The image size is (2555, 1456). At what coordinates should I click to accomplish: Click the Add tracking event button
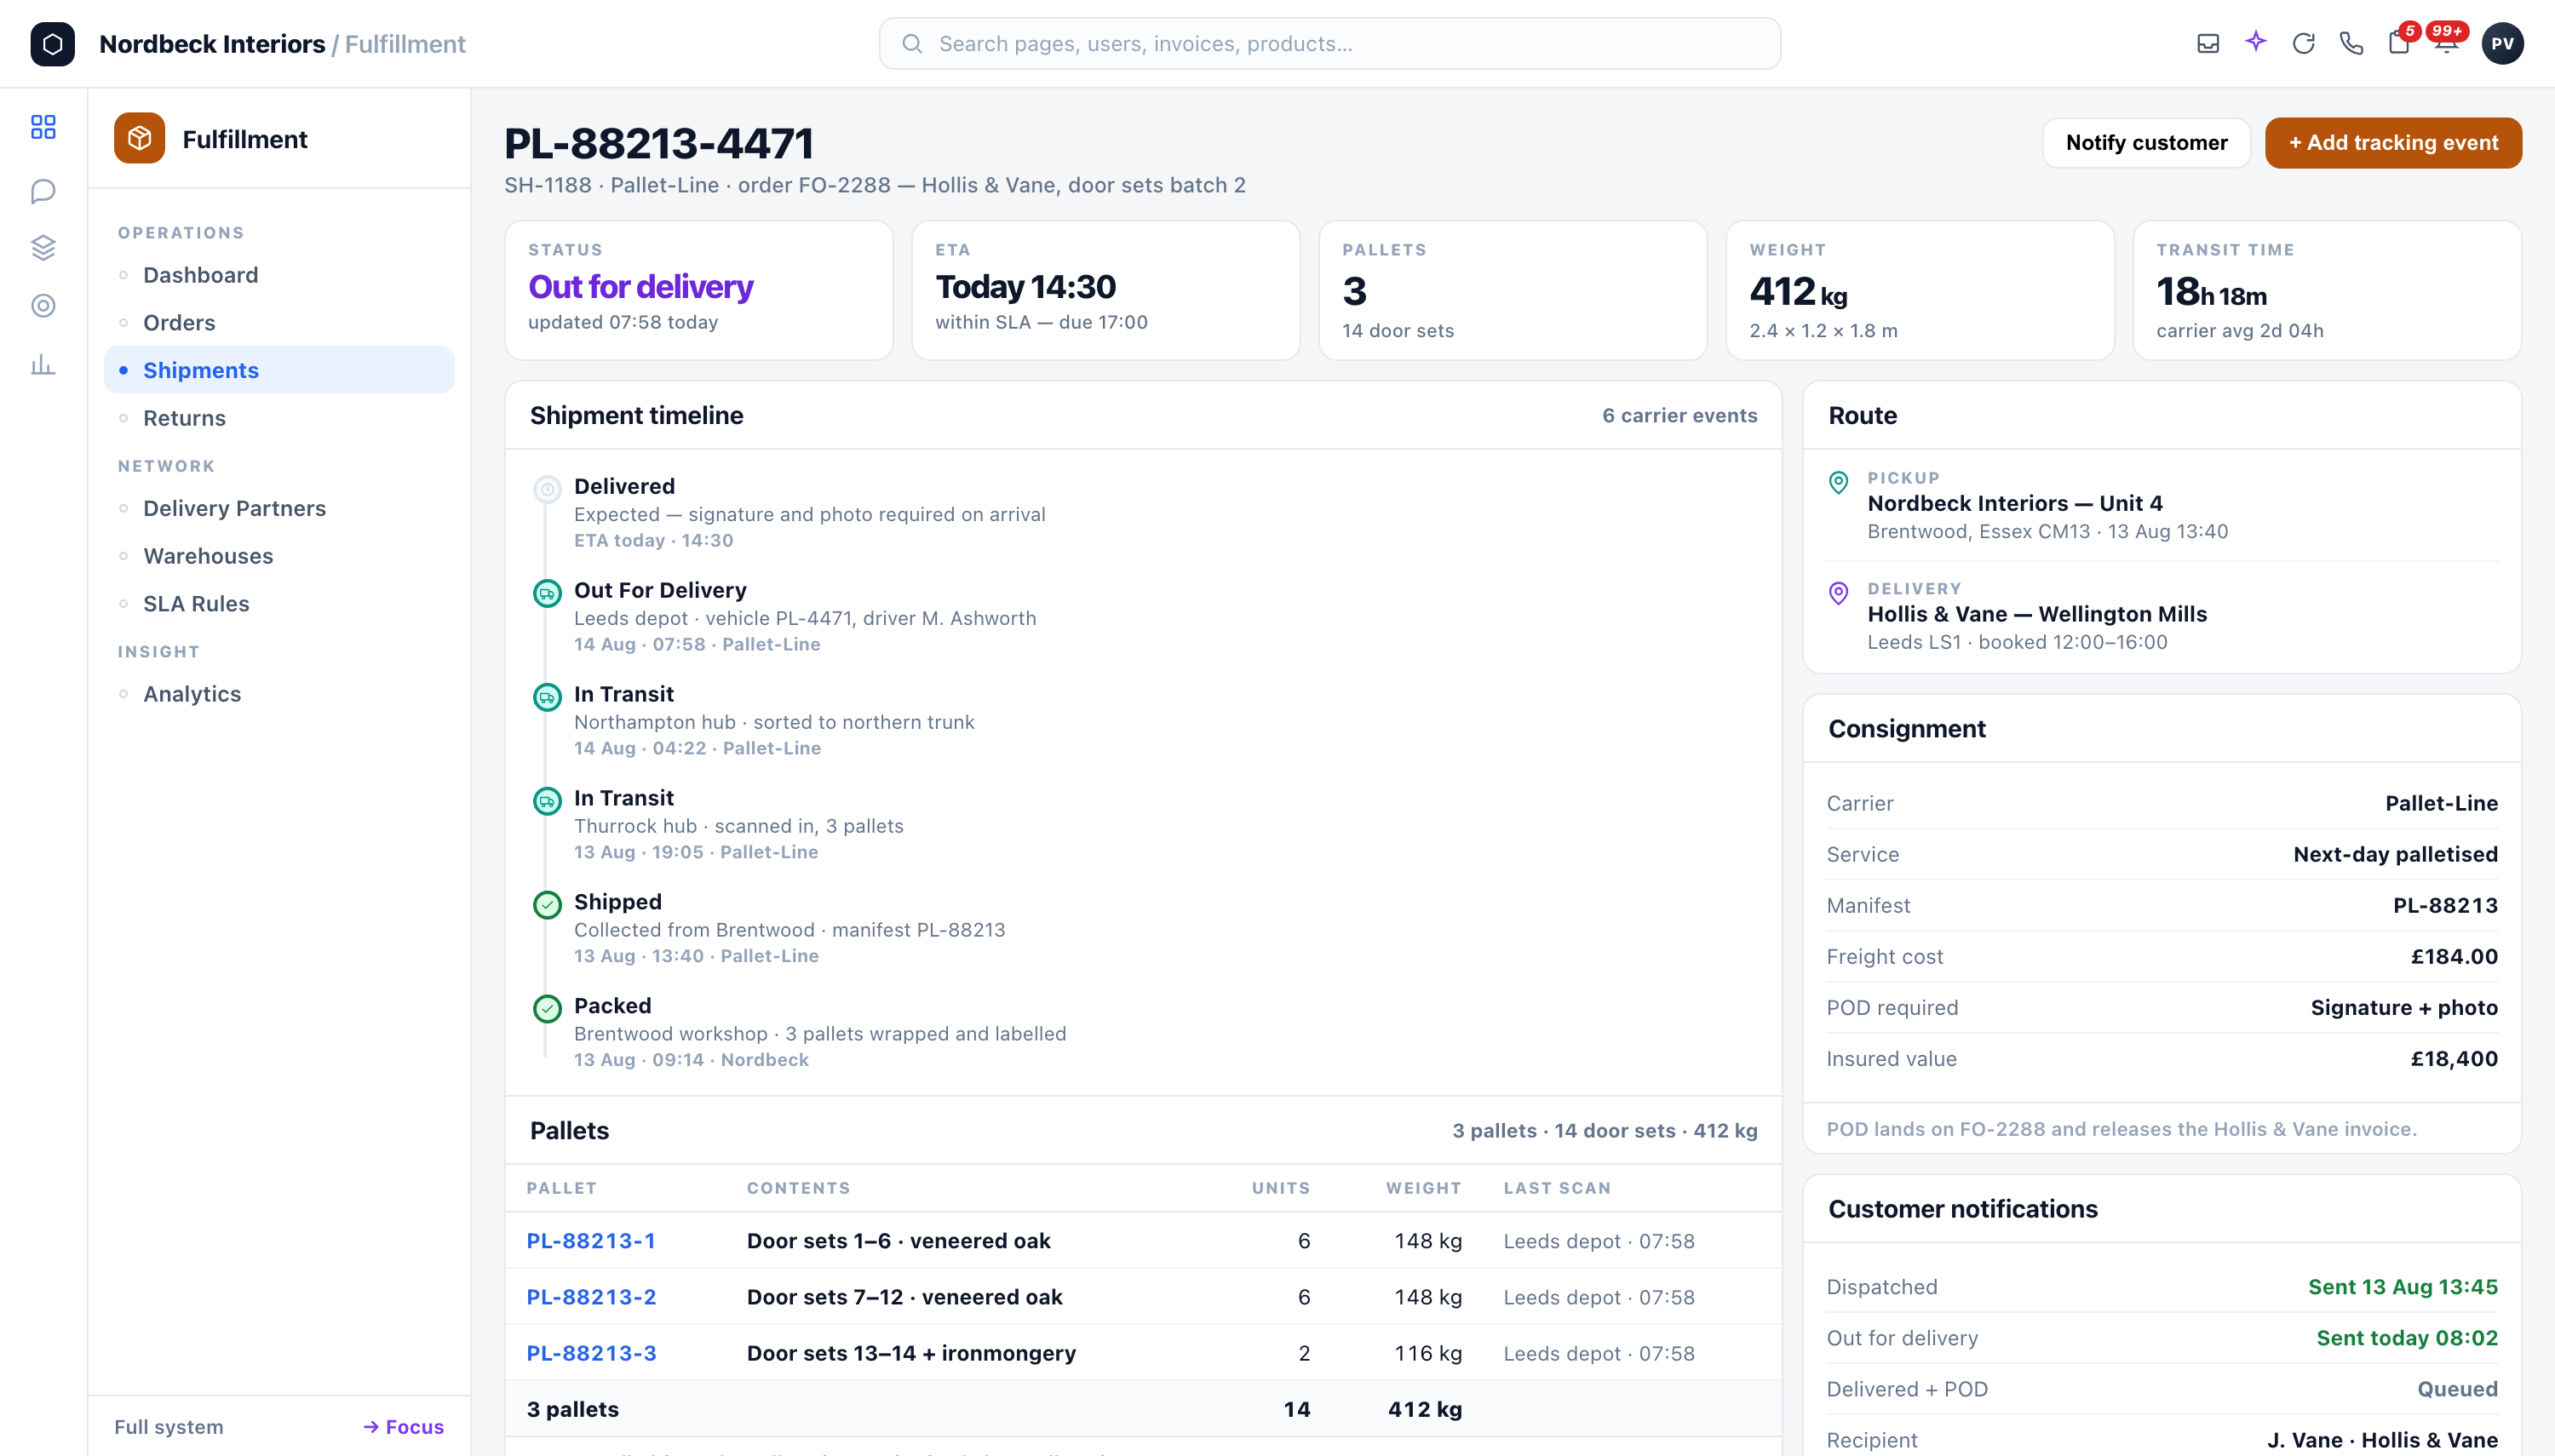point(2393,143)
